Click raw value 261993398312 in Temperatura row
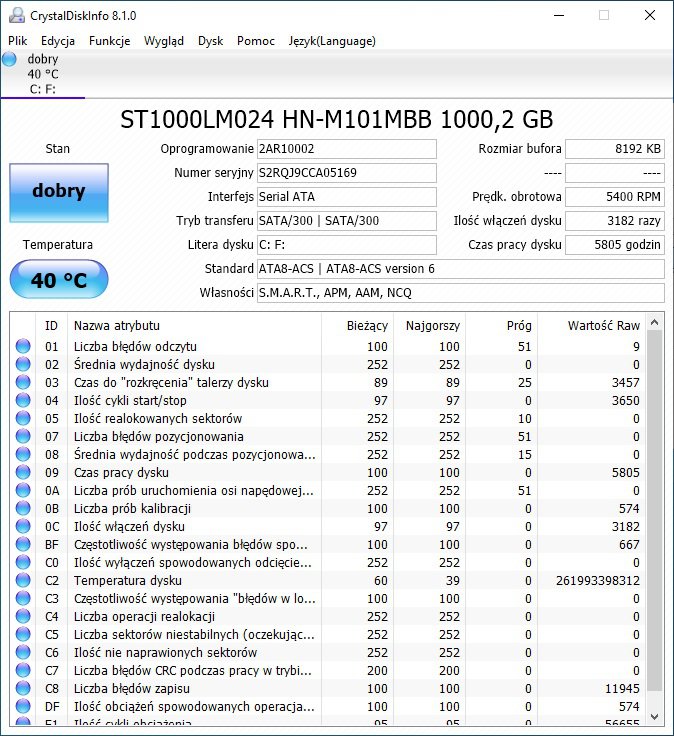The width and height of the screenshot is (674, 736). [597, 581]
